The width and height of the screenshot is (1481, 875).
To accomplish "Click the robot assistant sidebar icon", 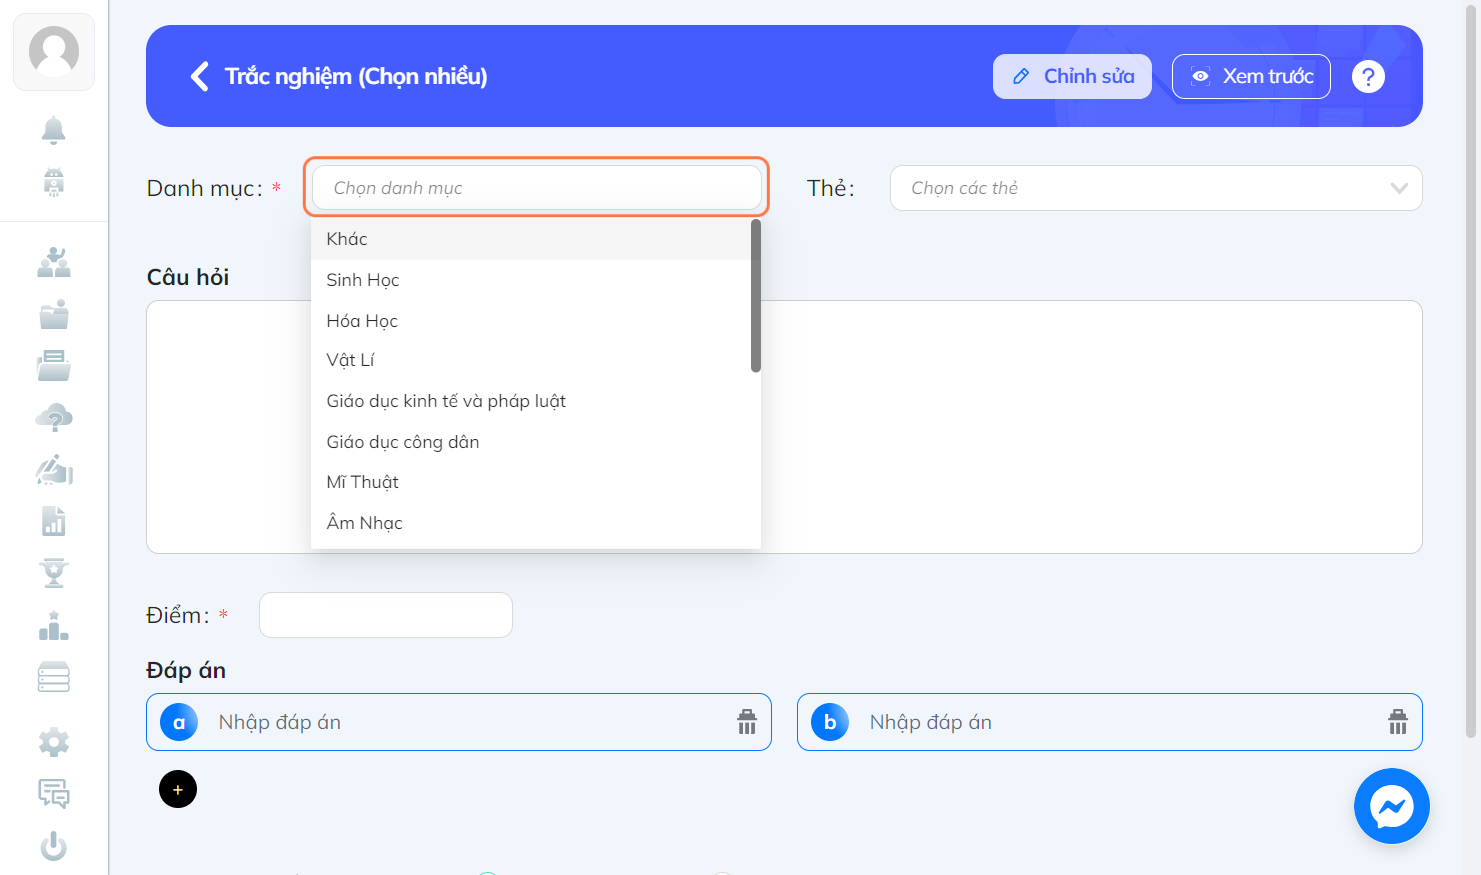I will [54, 182].
